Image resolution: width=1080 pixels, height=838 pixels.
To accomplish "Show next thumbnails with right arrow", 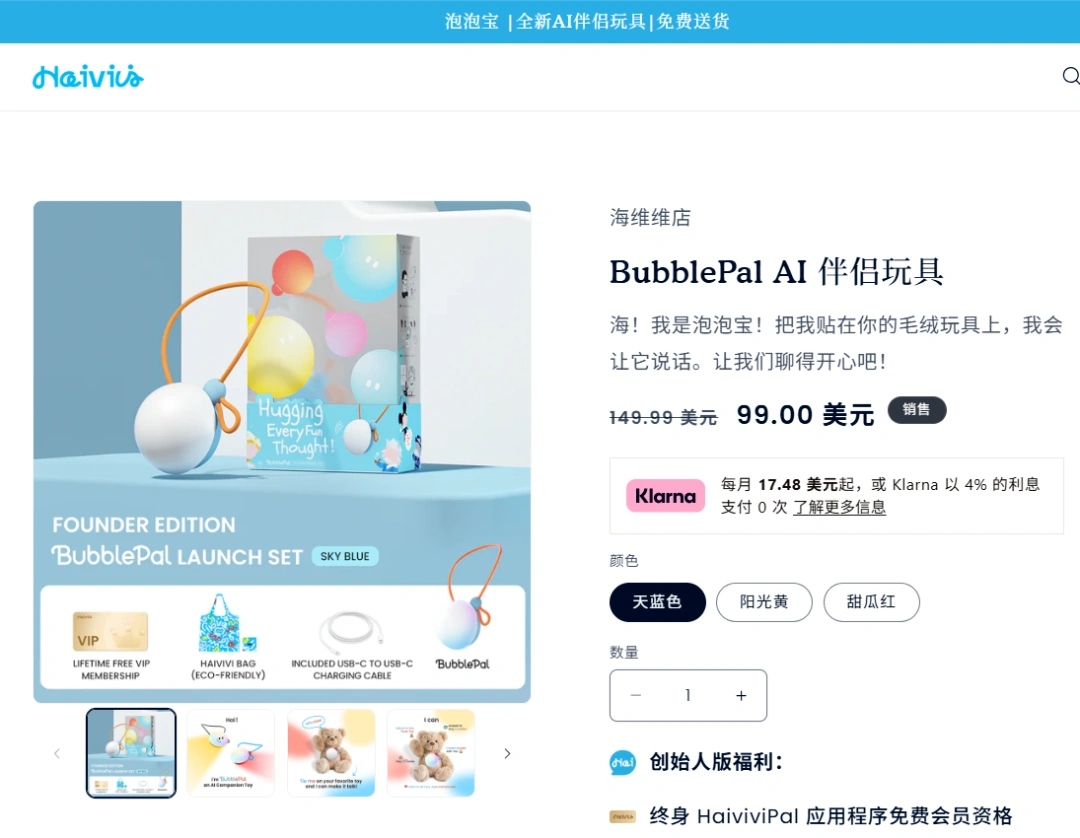I will (x=507, y=753).
